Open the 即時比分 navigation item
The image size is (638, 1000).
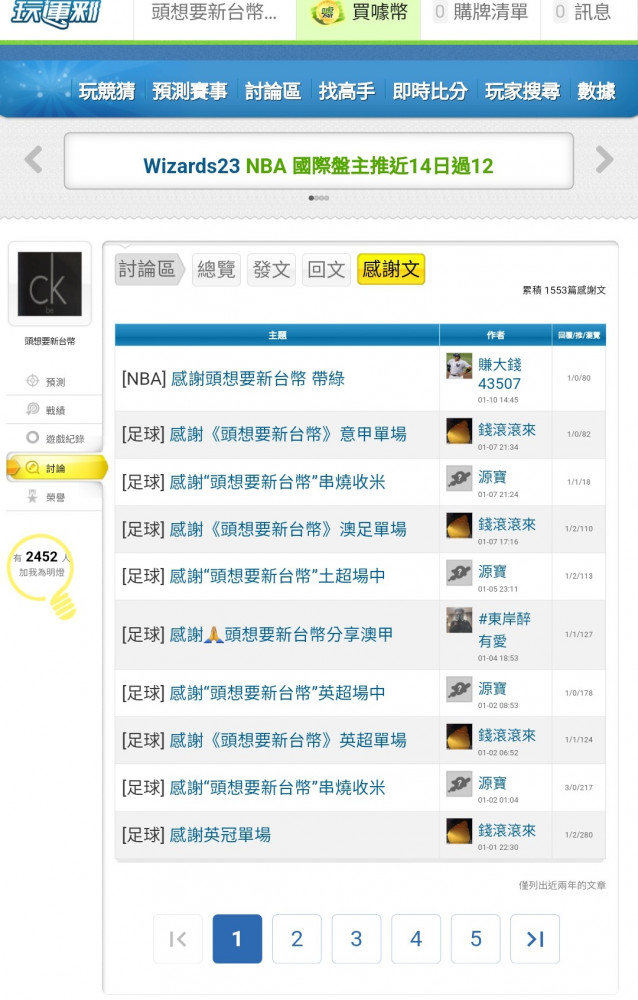click(x=430, y=91)
